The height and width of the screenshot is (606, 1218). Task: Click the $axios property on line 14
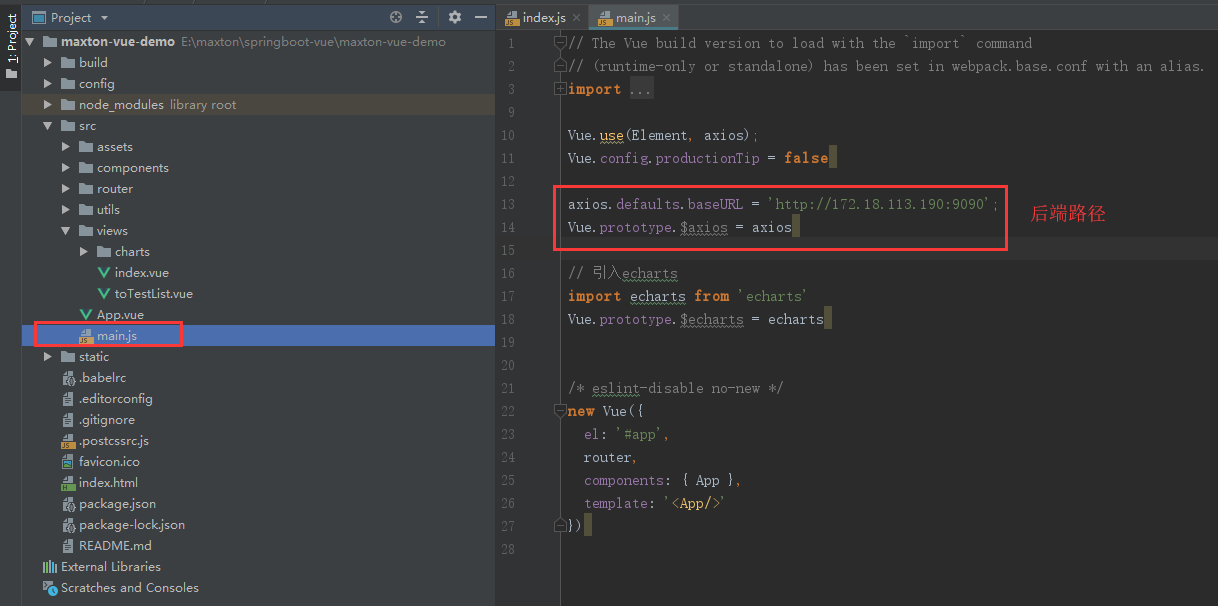coord(703,227)
